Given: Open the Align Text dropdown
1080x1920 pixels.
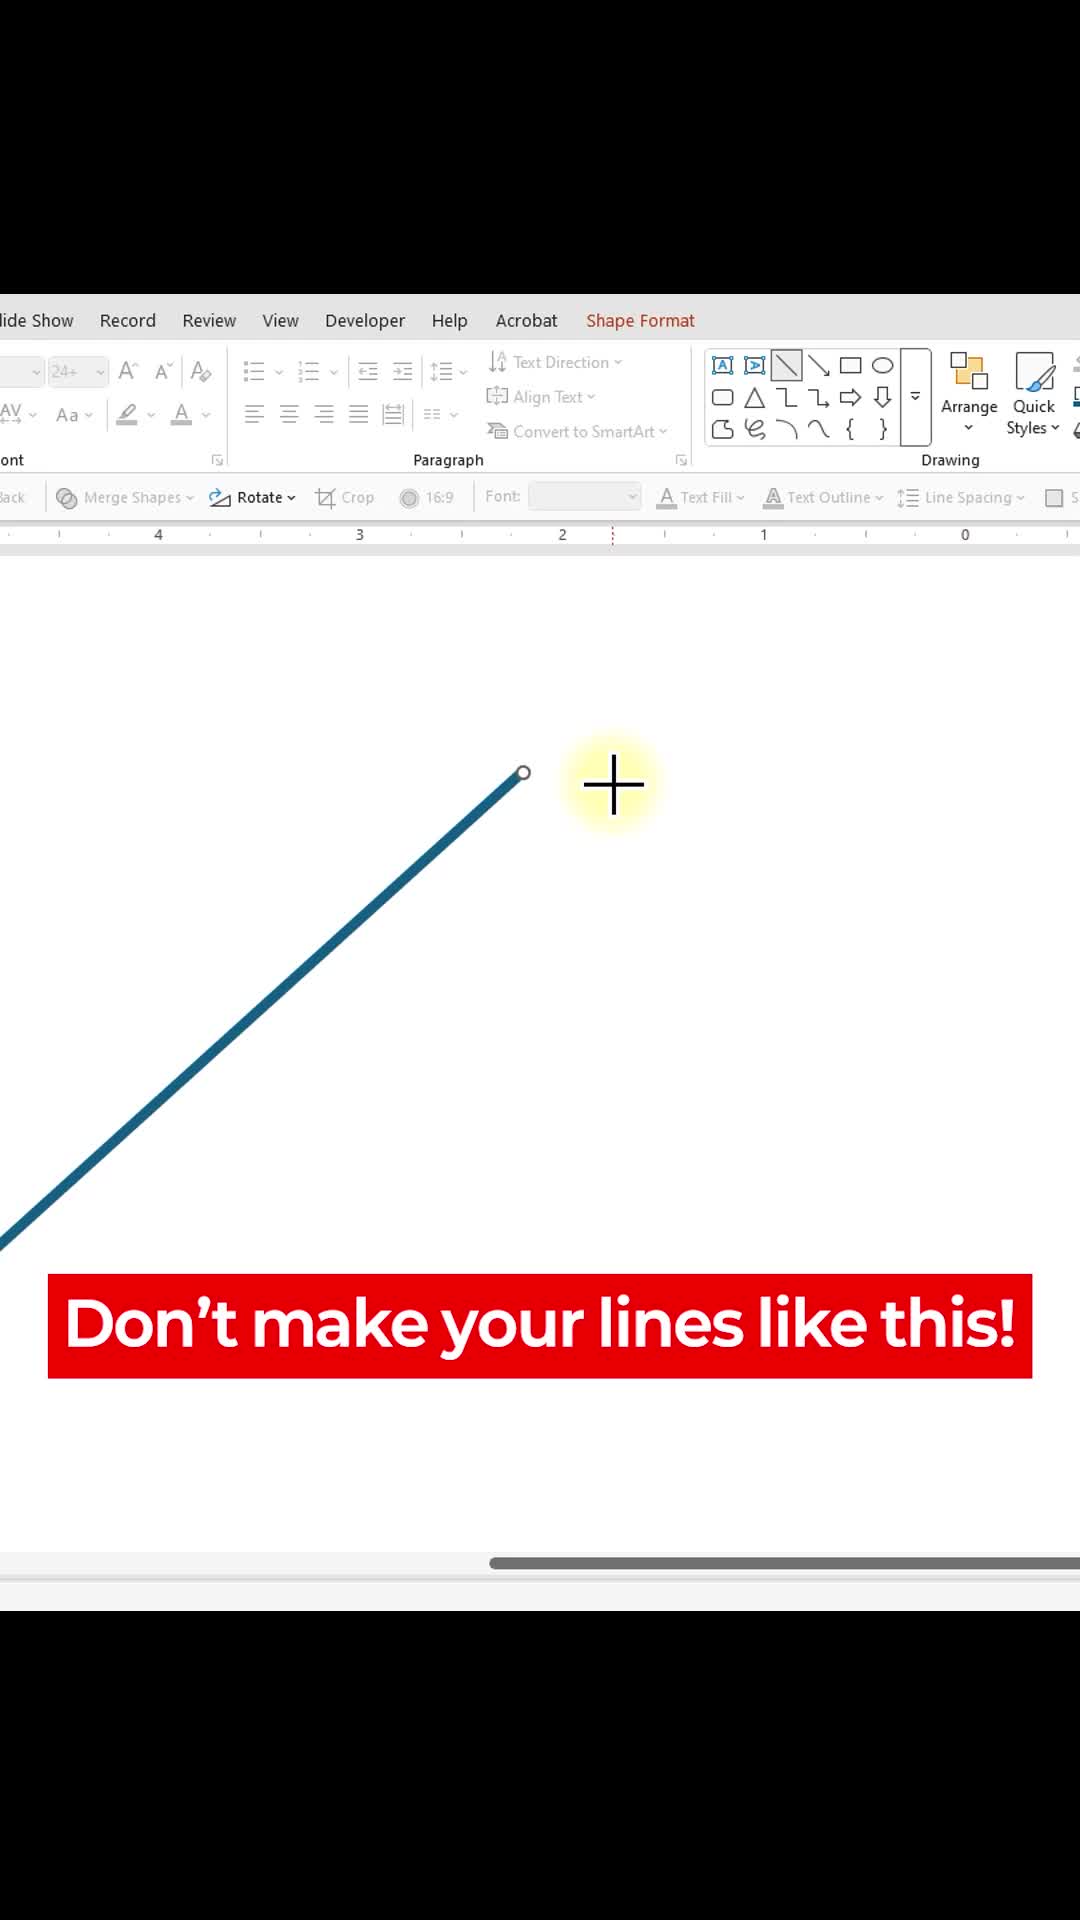Looking at the screenshot, I should 541,397.
